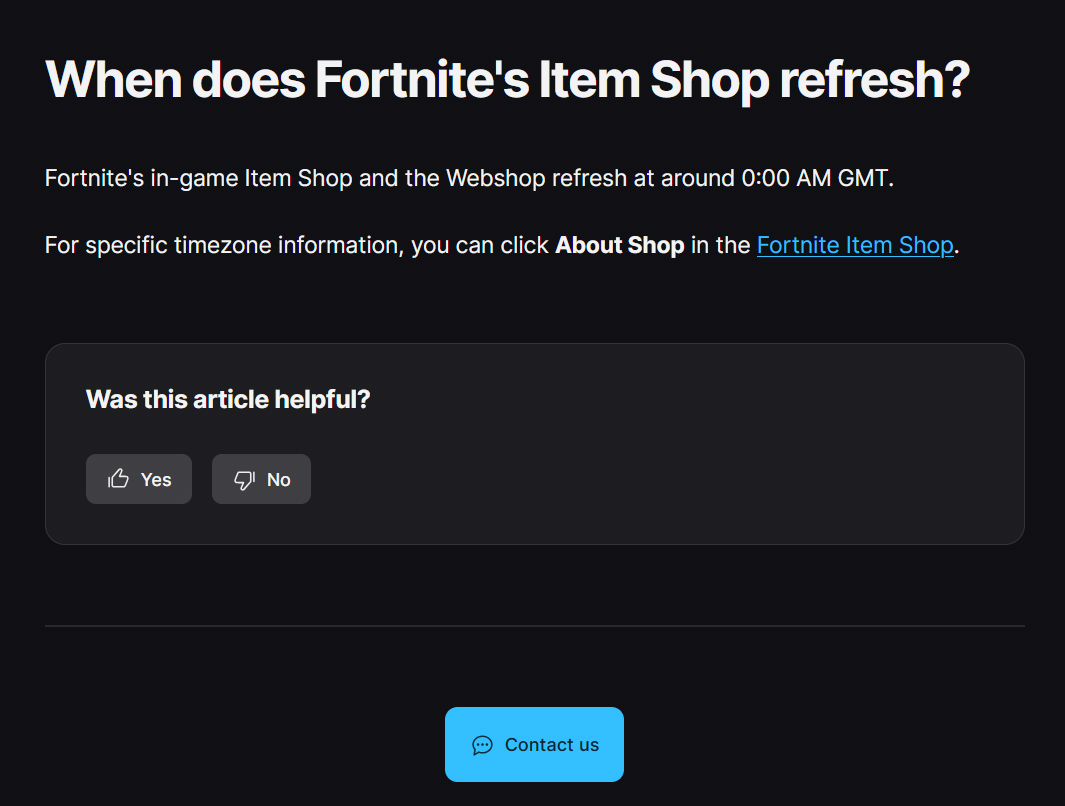Click the word "refresh?" in the title
The width and height of the screenshot is (1065, 806).
[x=875, y=80]
